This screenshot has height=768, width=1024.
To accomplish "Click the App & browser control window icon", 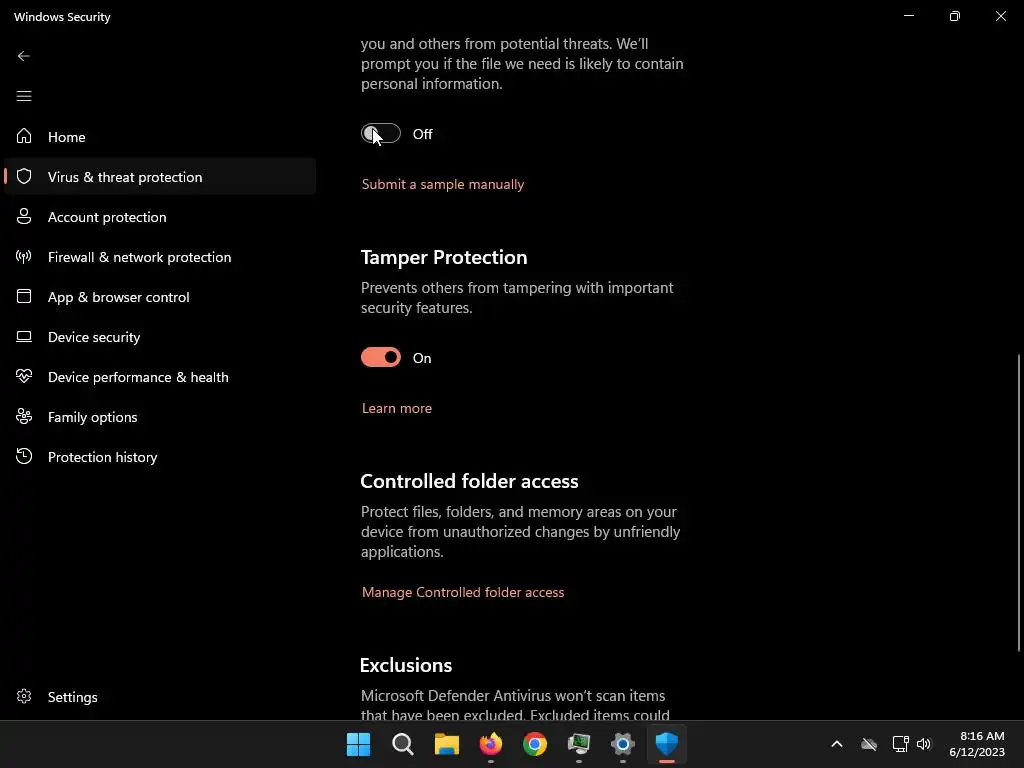I will coord(24,296).
